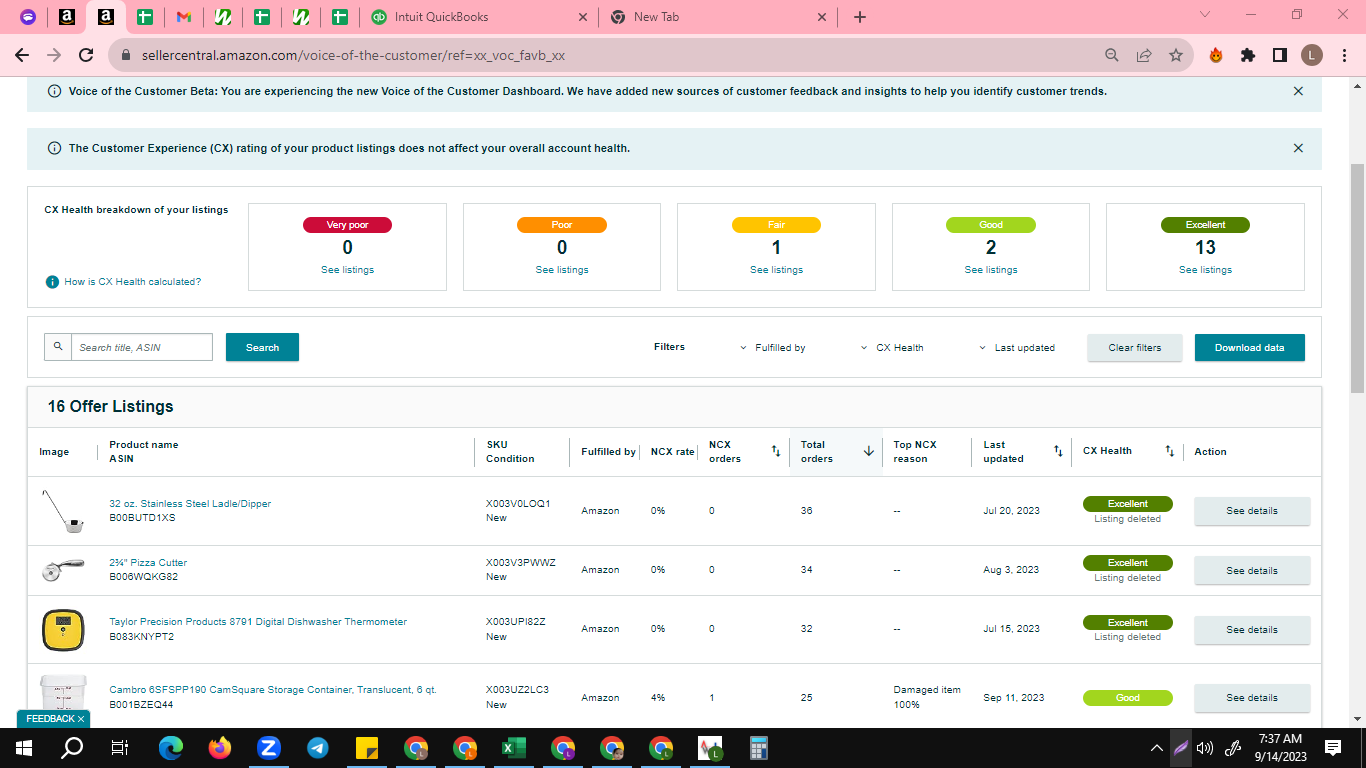
Task: Click the browser reload icon
Action: pyautogui.click(x=86, y=55)
